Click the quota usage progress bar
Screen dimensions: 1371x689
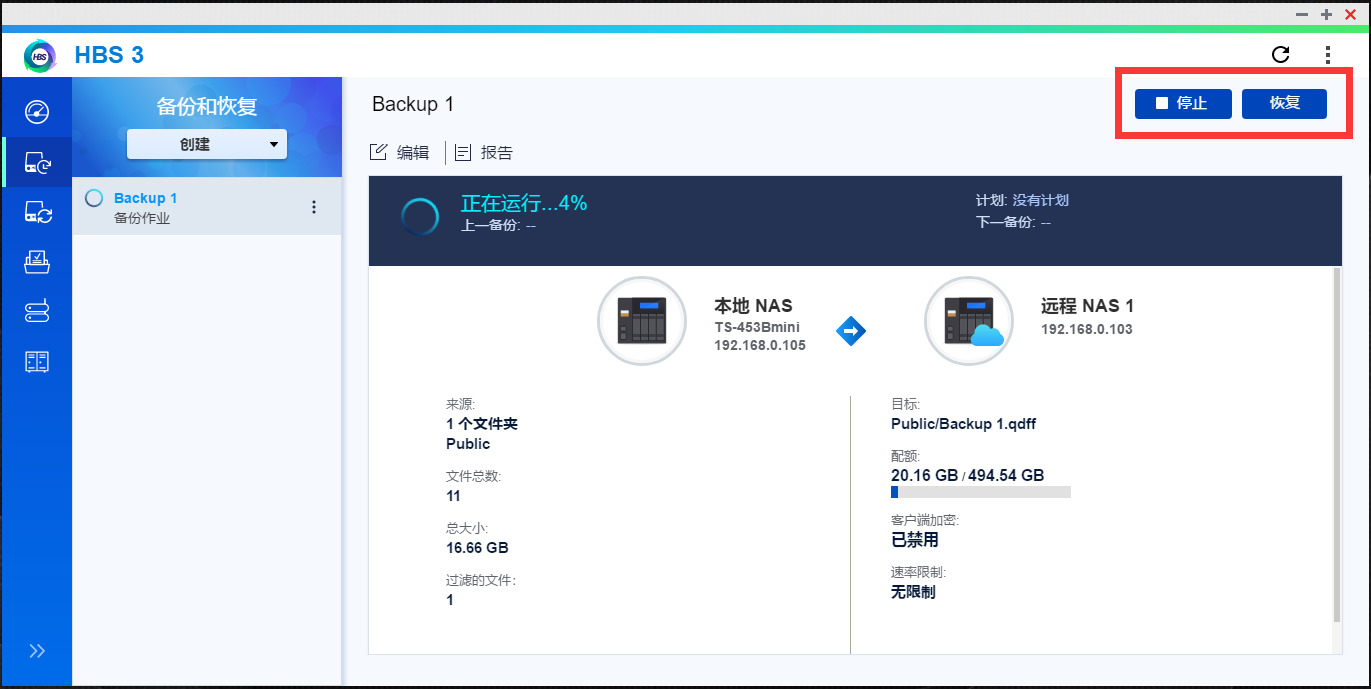click(981, 491)
